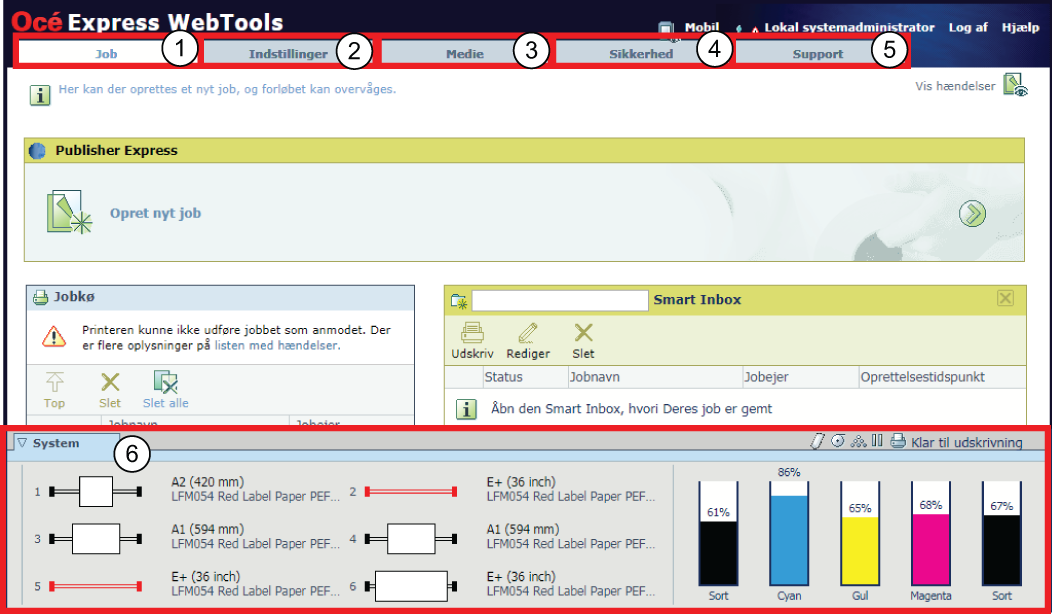
Task: Click the Opret nyt job document icon
Action: pos(69,212)
